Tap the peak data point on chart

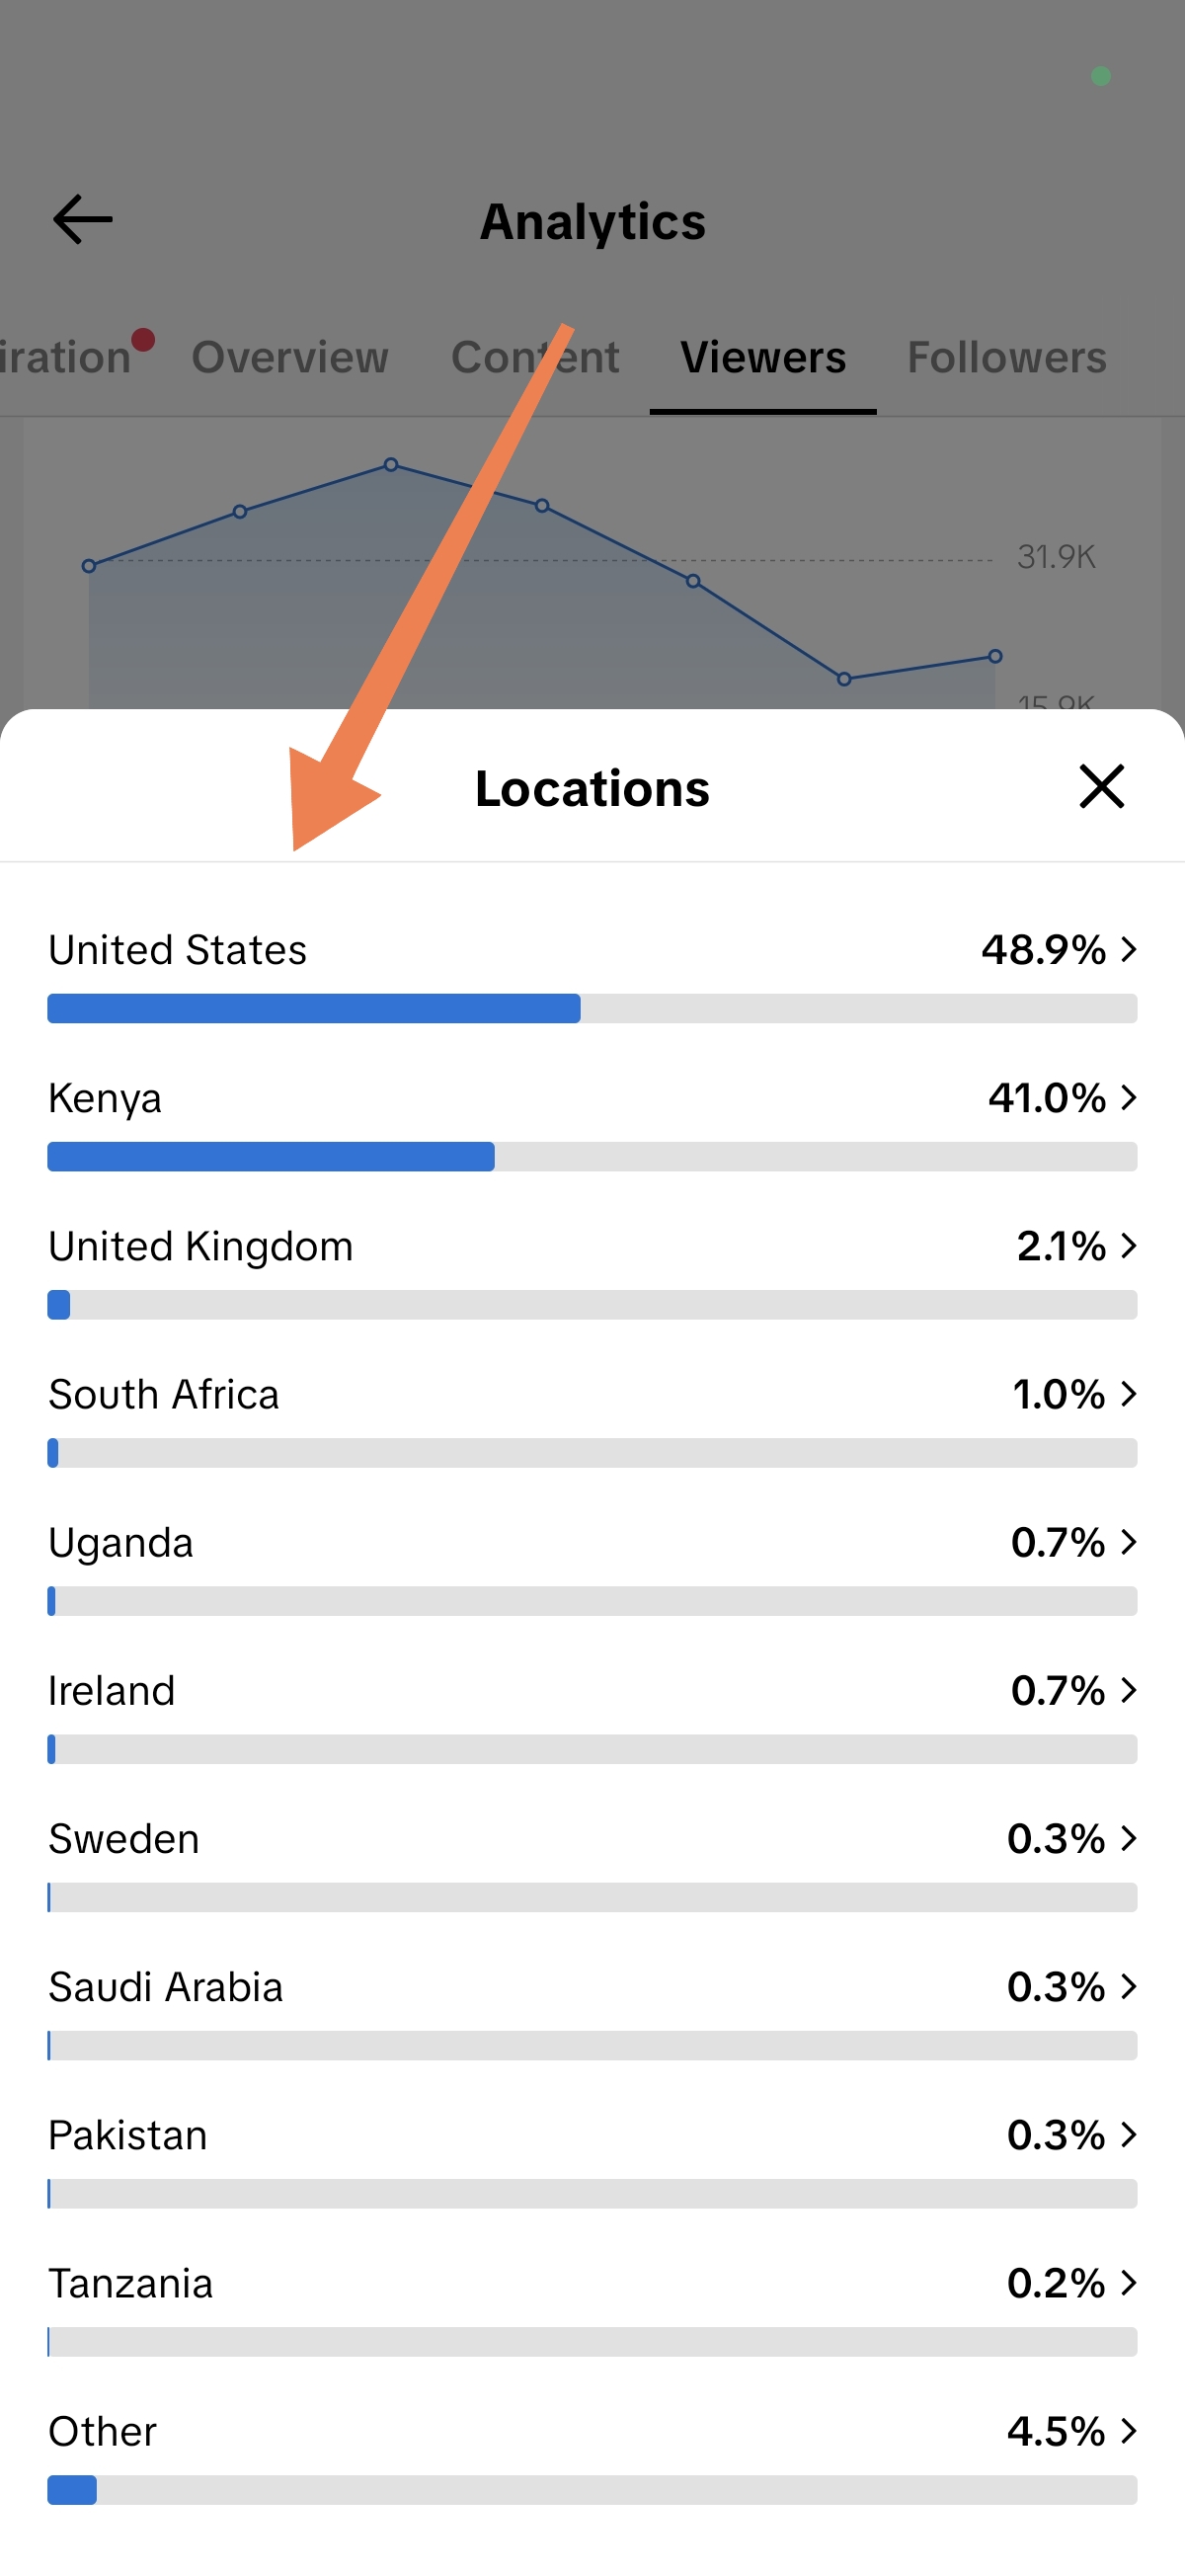(391, 465)
